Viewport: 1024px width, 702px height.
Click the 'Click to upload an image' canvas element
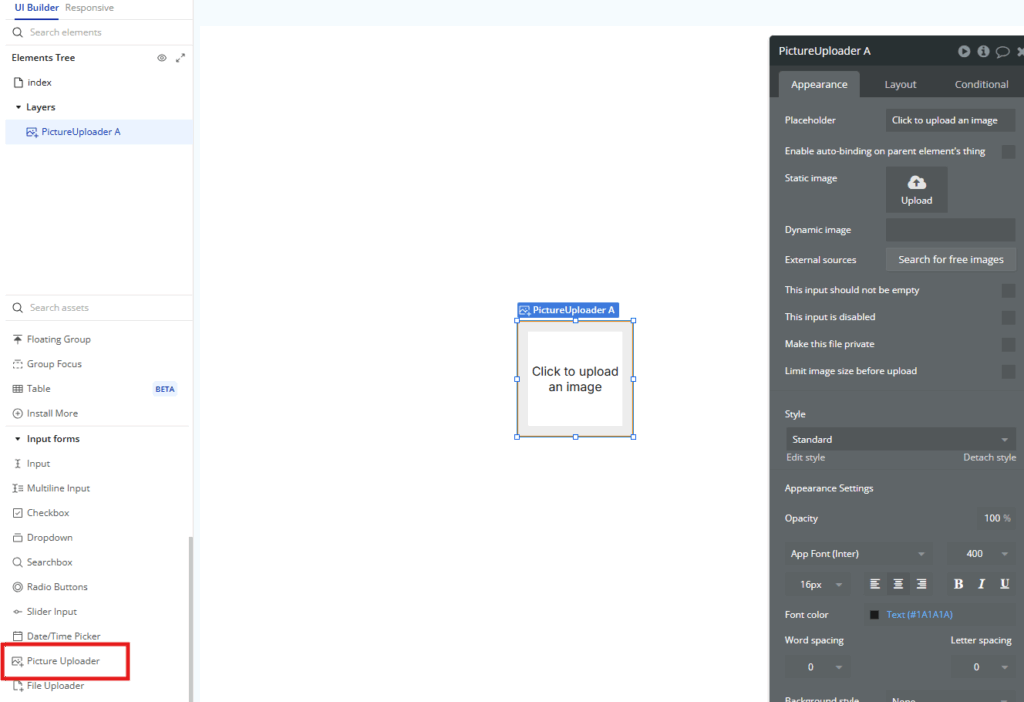(575, 379)
